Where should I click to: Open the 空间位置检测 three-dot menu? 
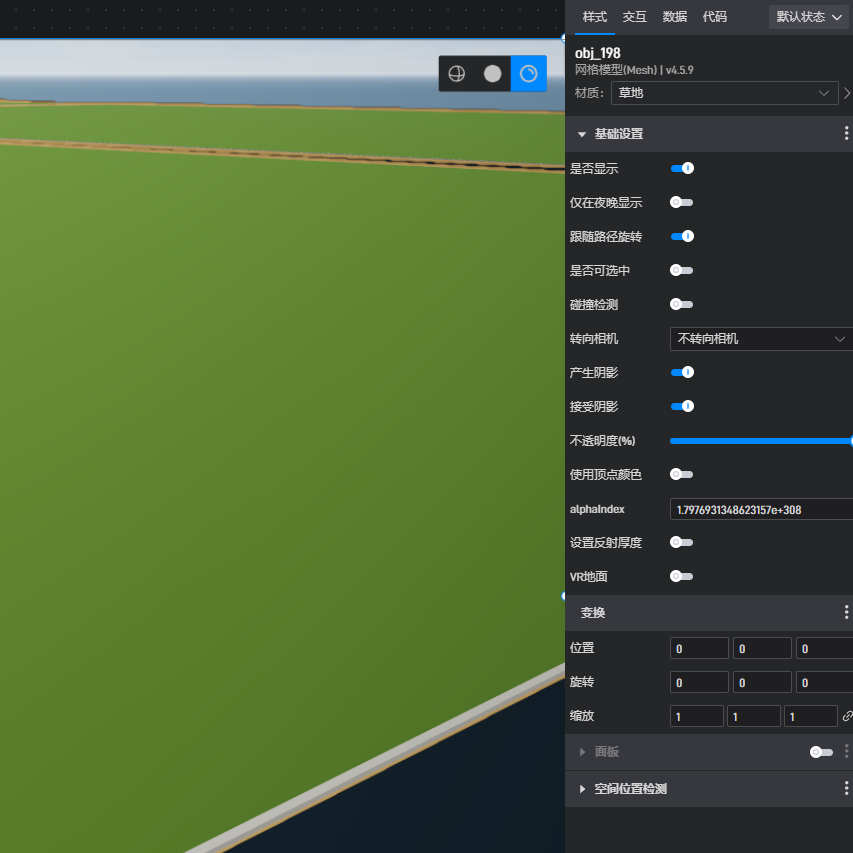[x=846, y=788]
